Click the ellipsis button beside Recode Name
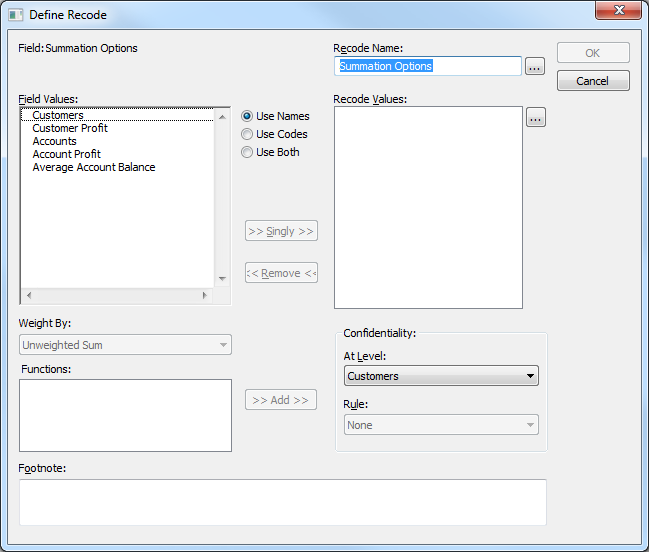The image size is (649, 552). [x=535, y=67]
